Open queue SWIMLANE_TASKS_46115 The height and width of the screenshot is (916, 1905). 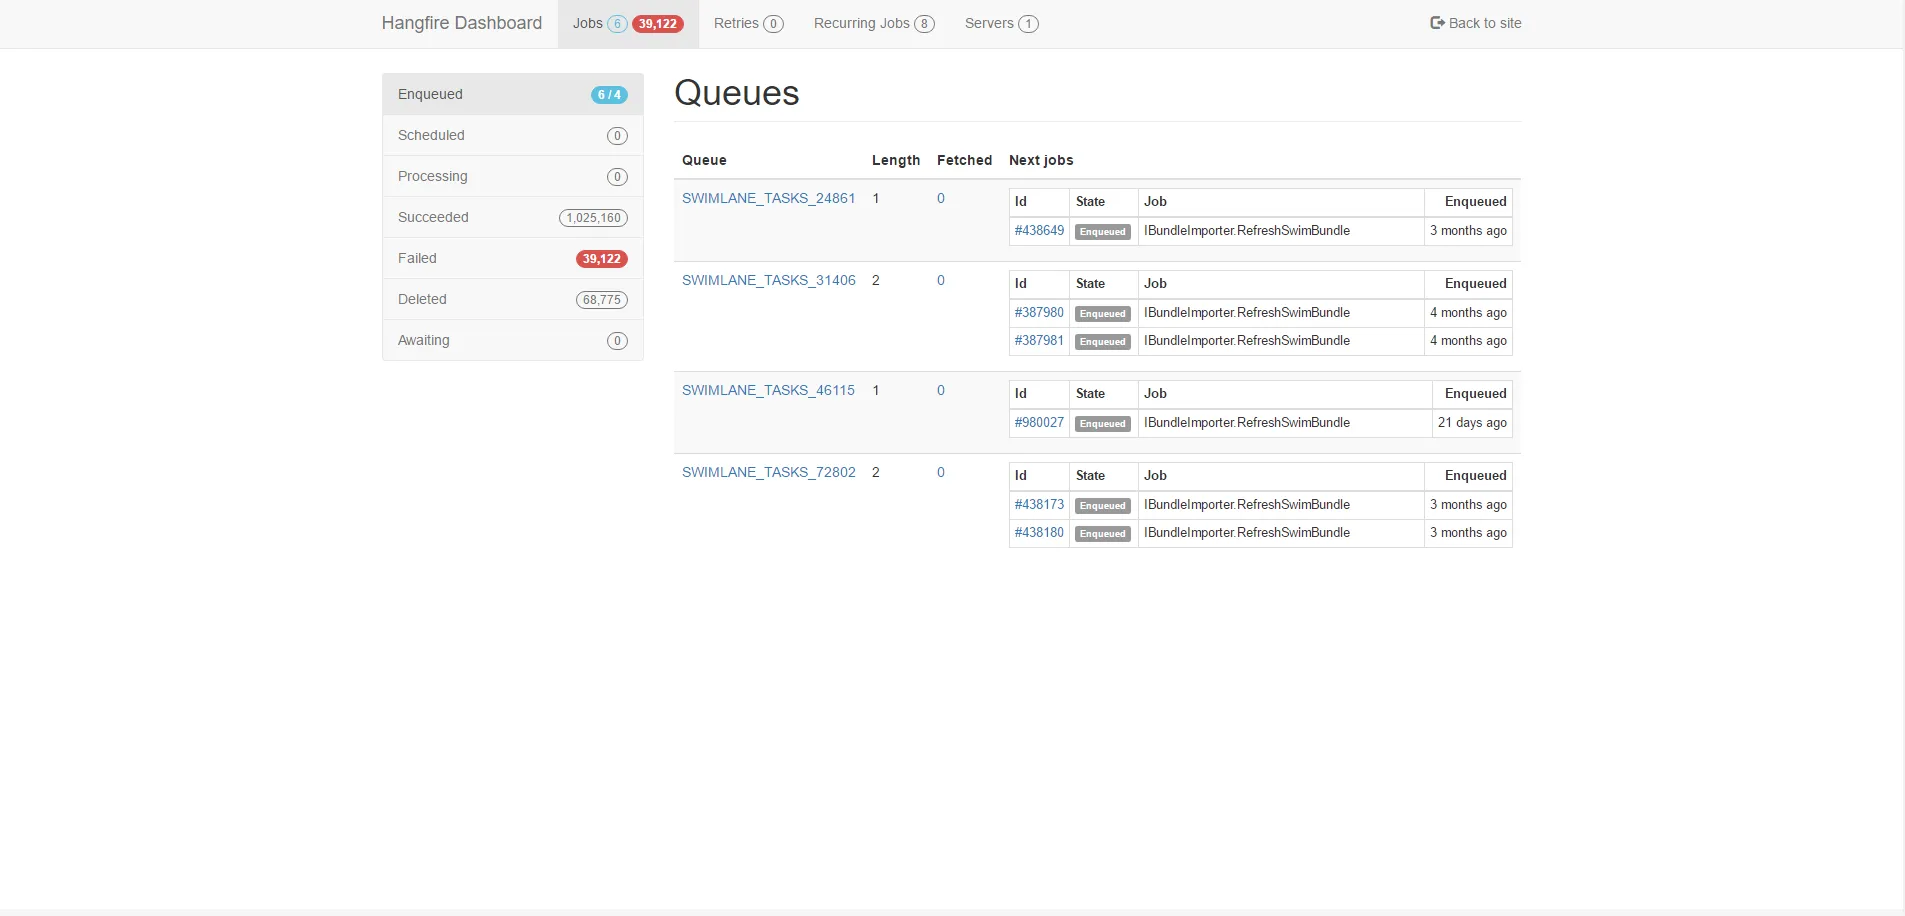pos(768,390)
